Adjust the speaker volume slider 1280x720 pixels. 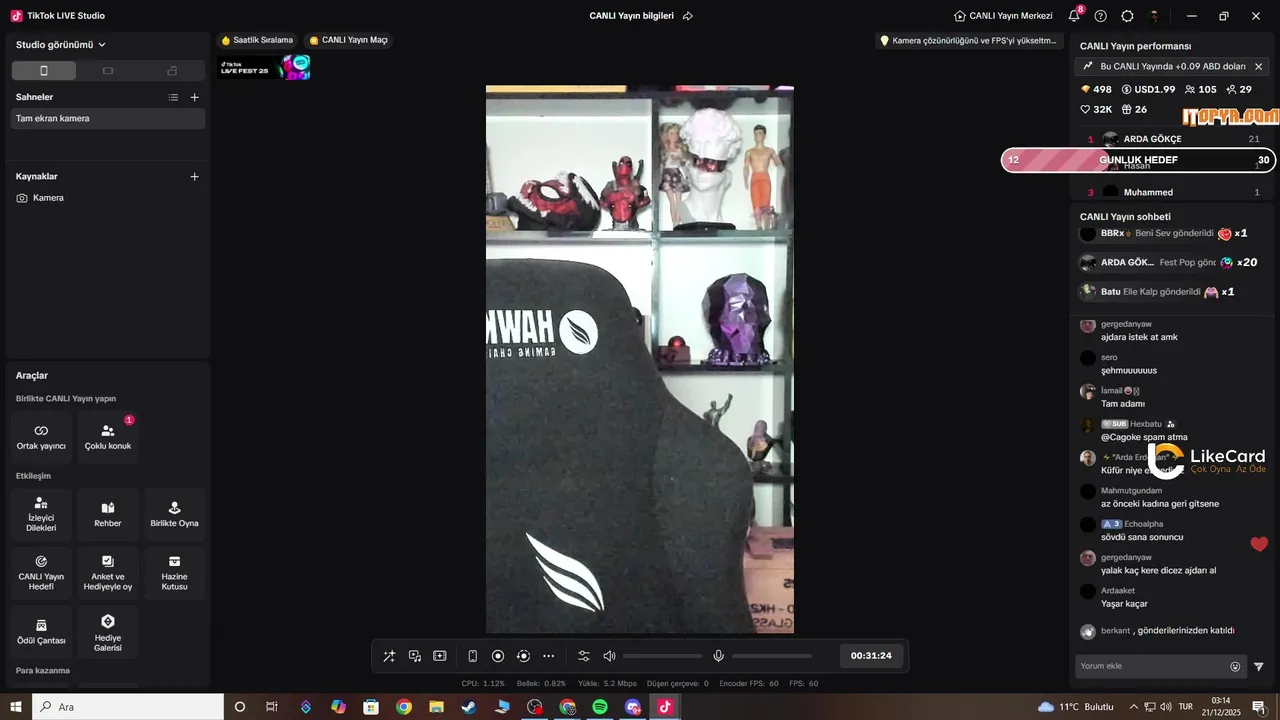(x=662, y=656)
